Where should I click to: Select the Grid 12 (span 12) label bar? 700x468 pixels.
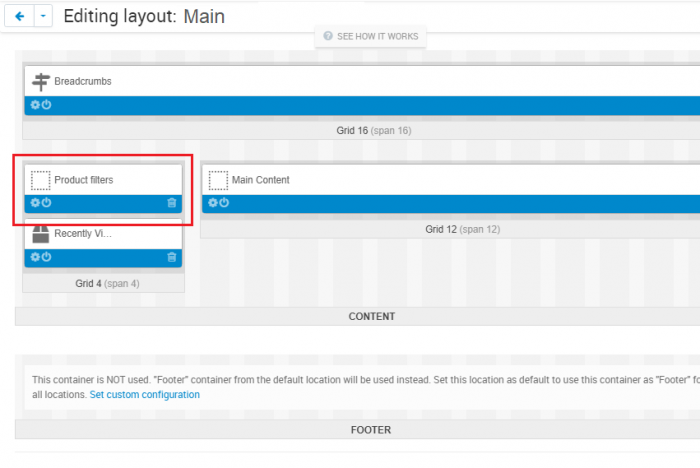[x=450, y=230]
